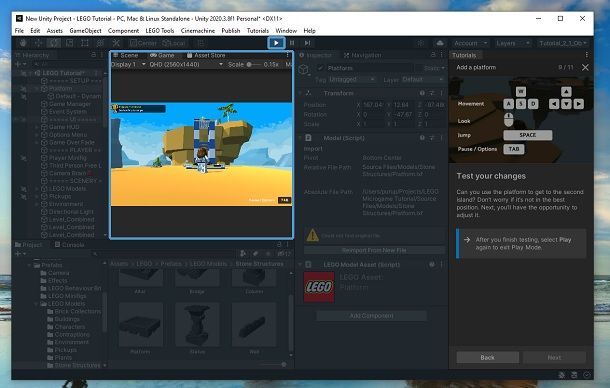This screenshot has width=610, height=388.
Task: Click the Step frame button
Action: tap(307, 43)
